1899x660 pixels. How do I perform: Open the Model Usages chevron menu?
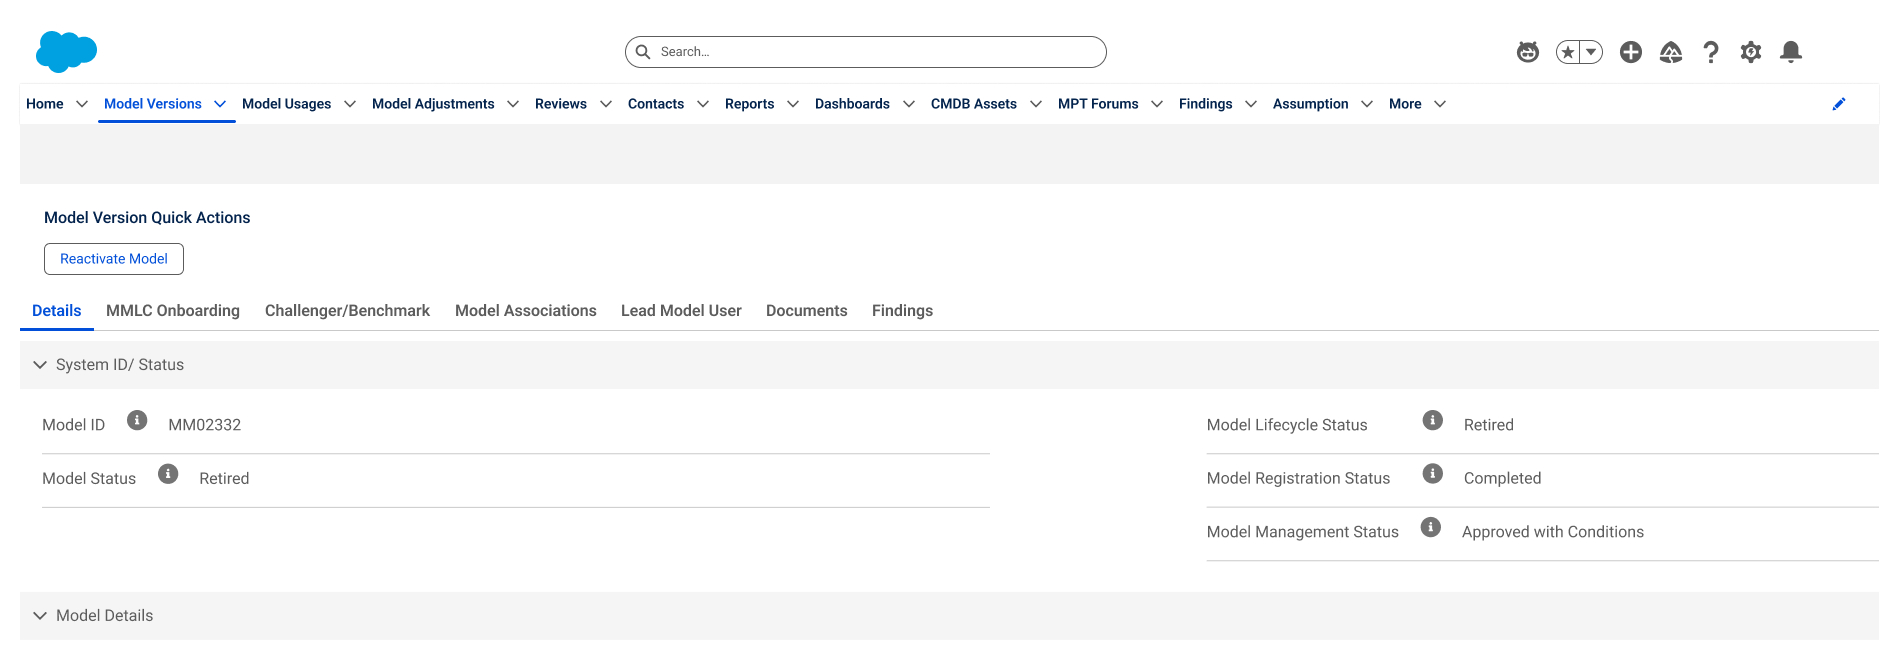coord(350,104)
